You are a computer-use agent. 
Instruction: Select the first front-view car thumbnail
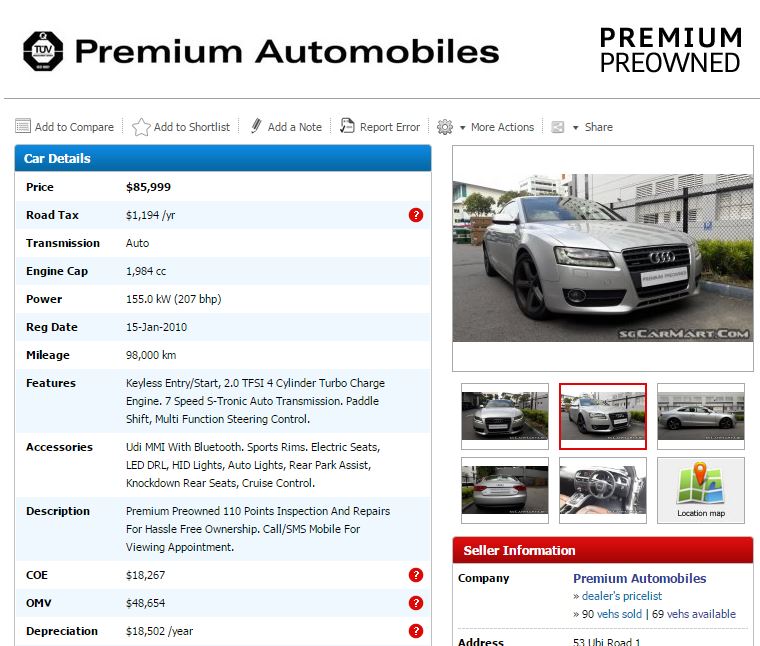click(x=505, y=416)
